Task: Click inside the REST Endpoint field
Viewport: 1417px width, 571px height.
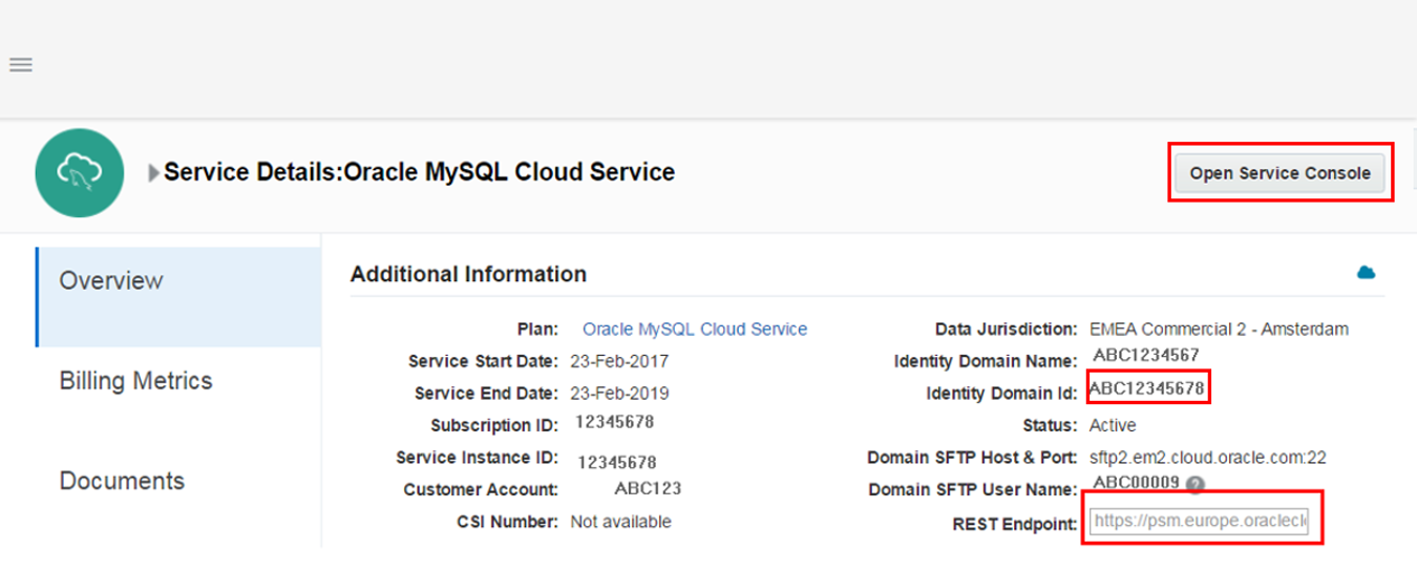Action: 1199,521
